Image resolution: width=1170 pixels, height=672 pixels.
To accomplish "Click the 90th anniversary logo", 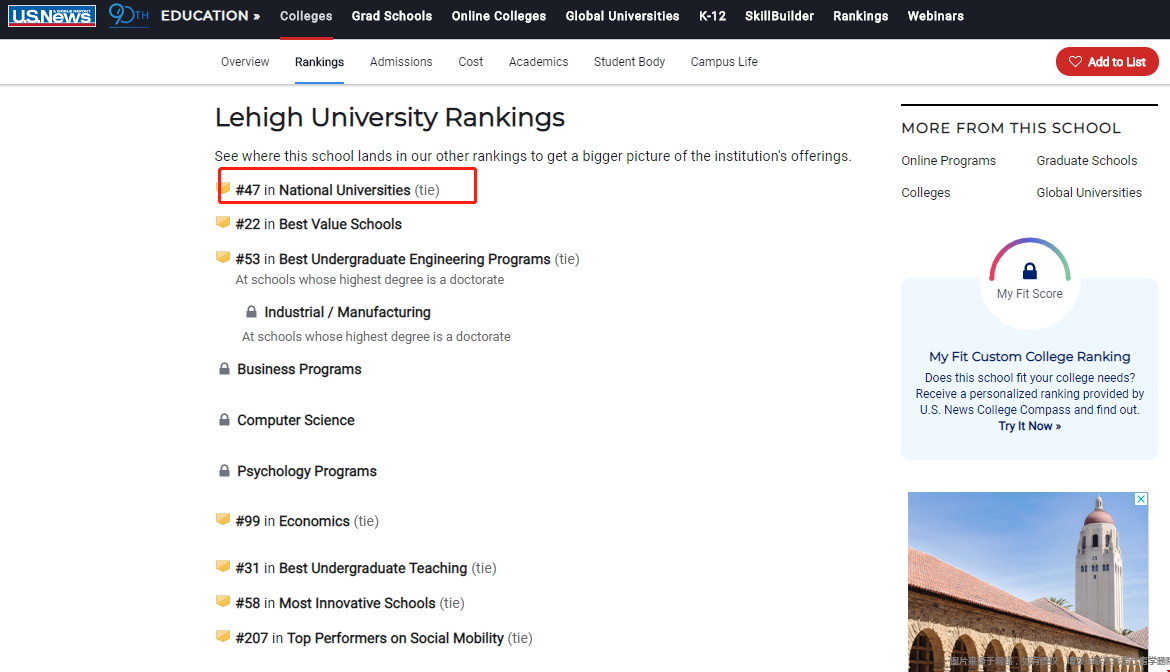I will coord(128,15).
